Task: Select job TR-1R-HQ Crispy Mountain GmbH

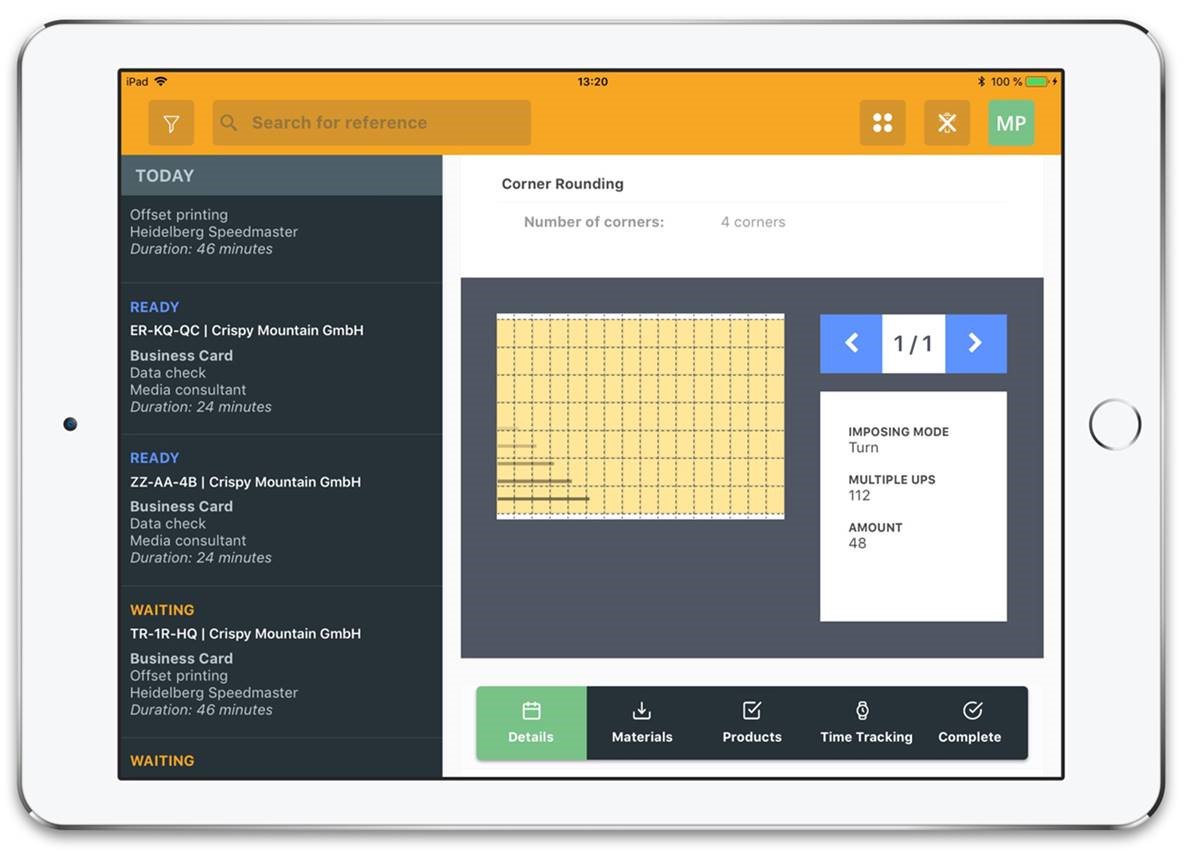Action: (282, 661)
